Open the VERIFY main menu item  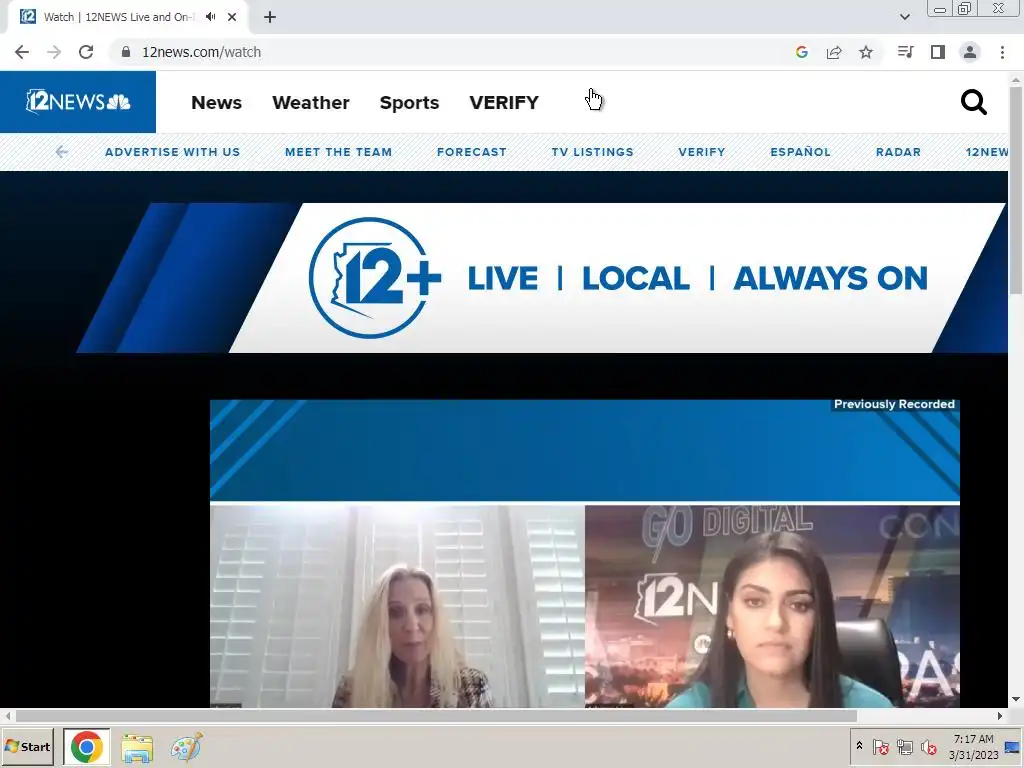pos(504,103)
